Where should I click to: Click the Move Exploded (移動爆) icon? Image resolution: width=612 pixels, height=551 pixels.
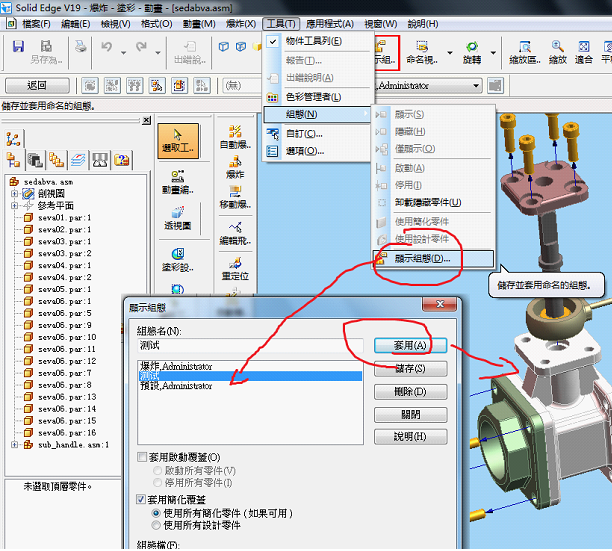click(235, 197)
